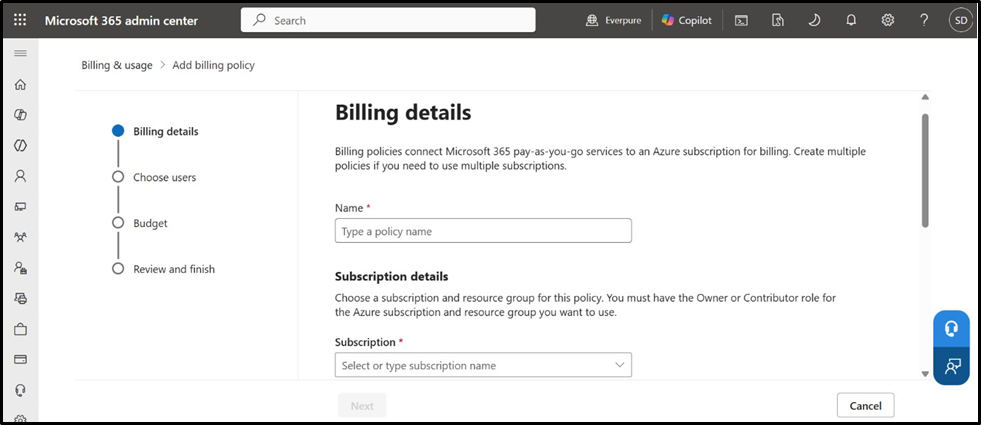This screenshot has height=425, width=981.
Task: Open Teams & groups sidebar icon
Action: pos(20,237)
